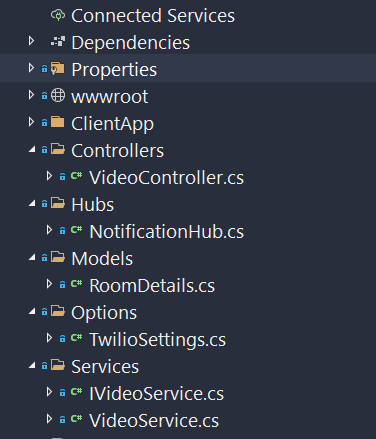This screenshot has width=376, height=439.
Task: Expand the NotificationHub.cs file arrow
Action: tap(49, 230)
